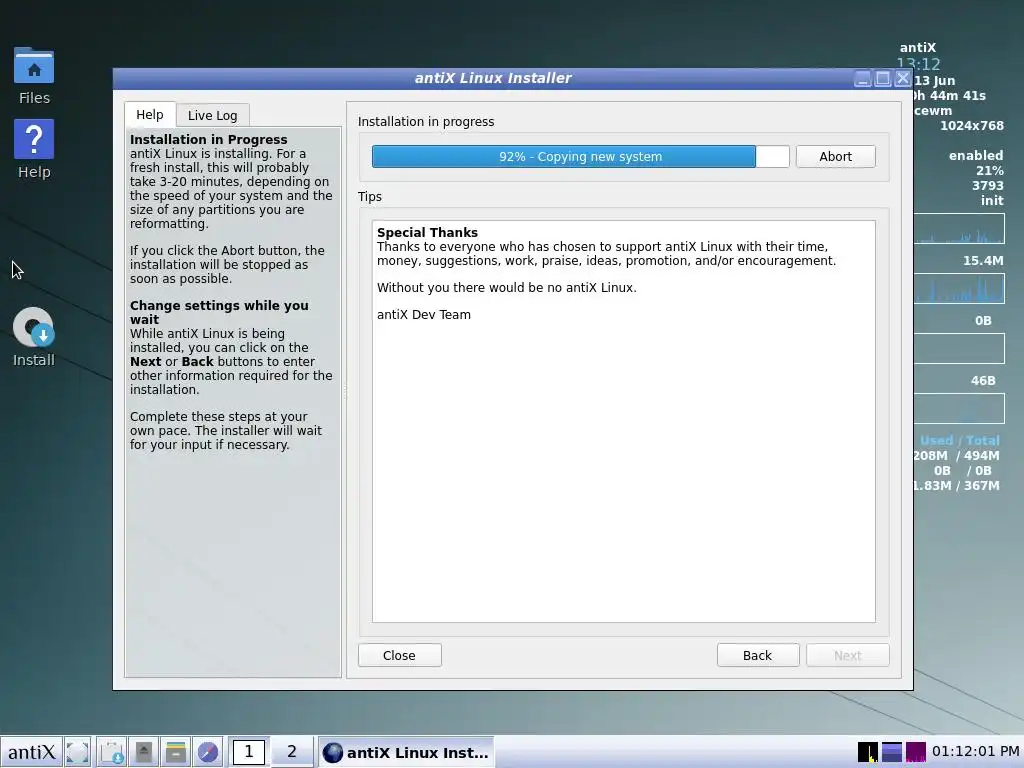Click 'Without you there would be no antiX Linux.'

pyautogui.click(x=506, y=287)
